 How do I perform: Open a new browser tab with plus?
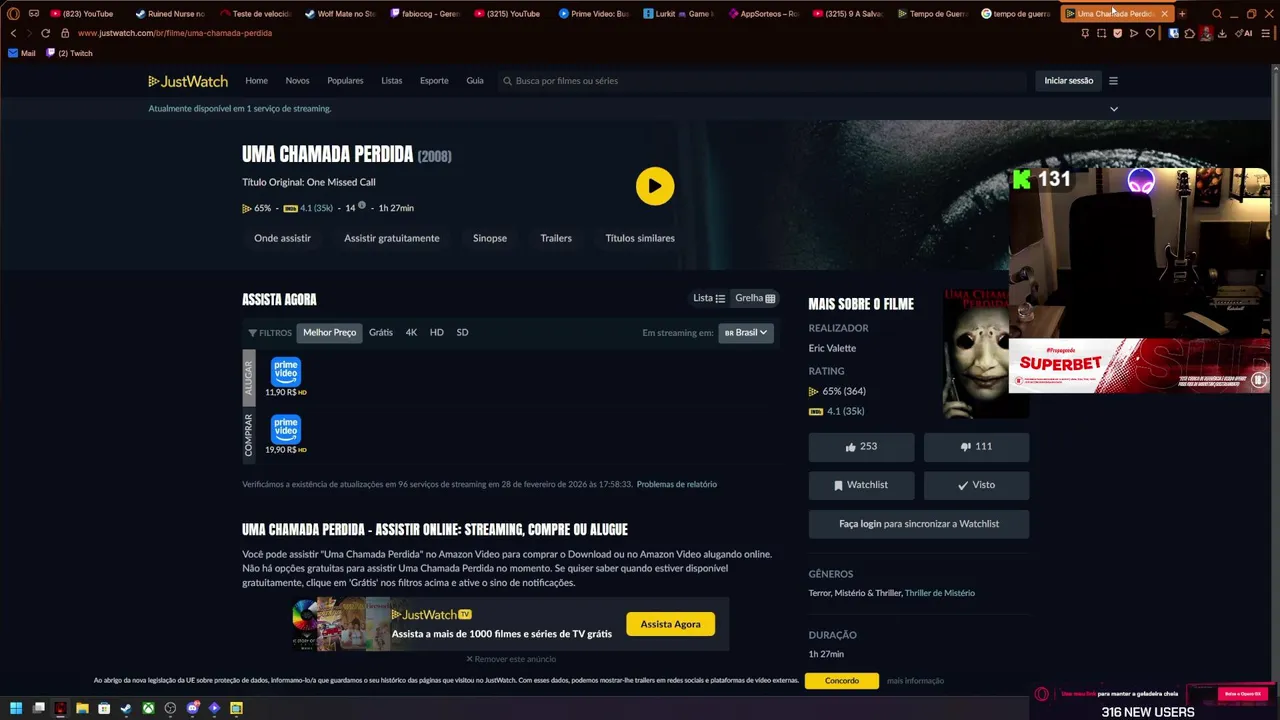(1182, 14)
